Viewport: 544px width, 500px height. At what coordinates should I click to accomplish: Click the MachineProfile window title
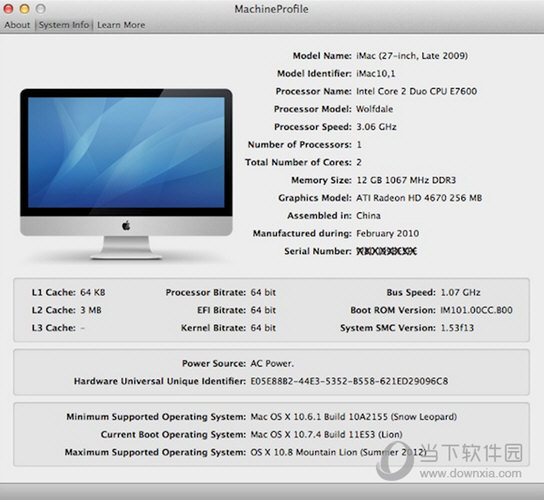coord(271,9)
